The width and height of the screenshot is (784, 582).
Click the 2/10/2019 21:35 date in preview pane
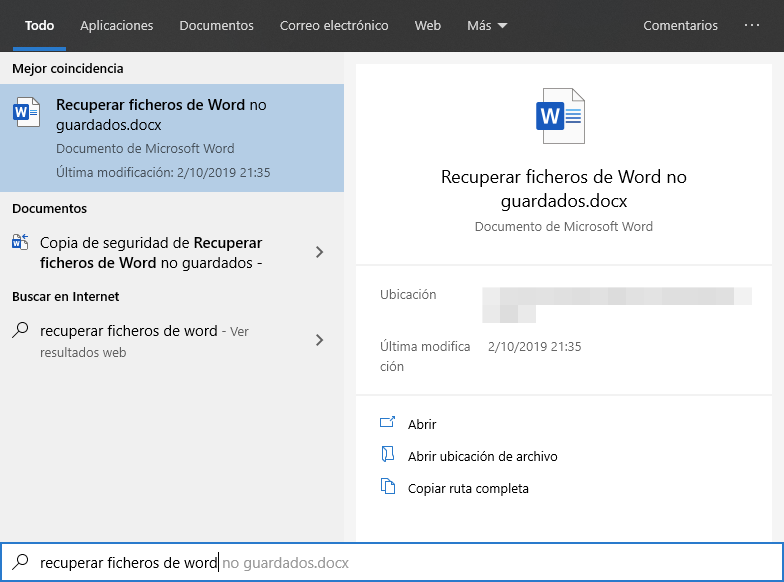point(534,346)
